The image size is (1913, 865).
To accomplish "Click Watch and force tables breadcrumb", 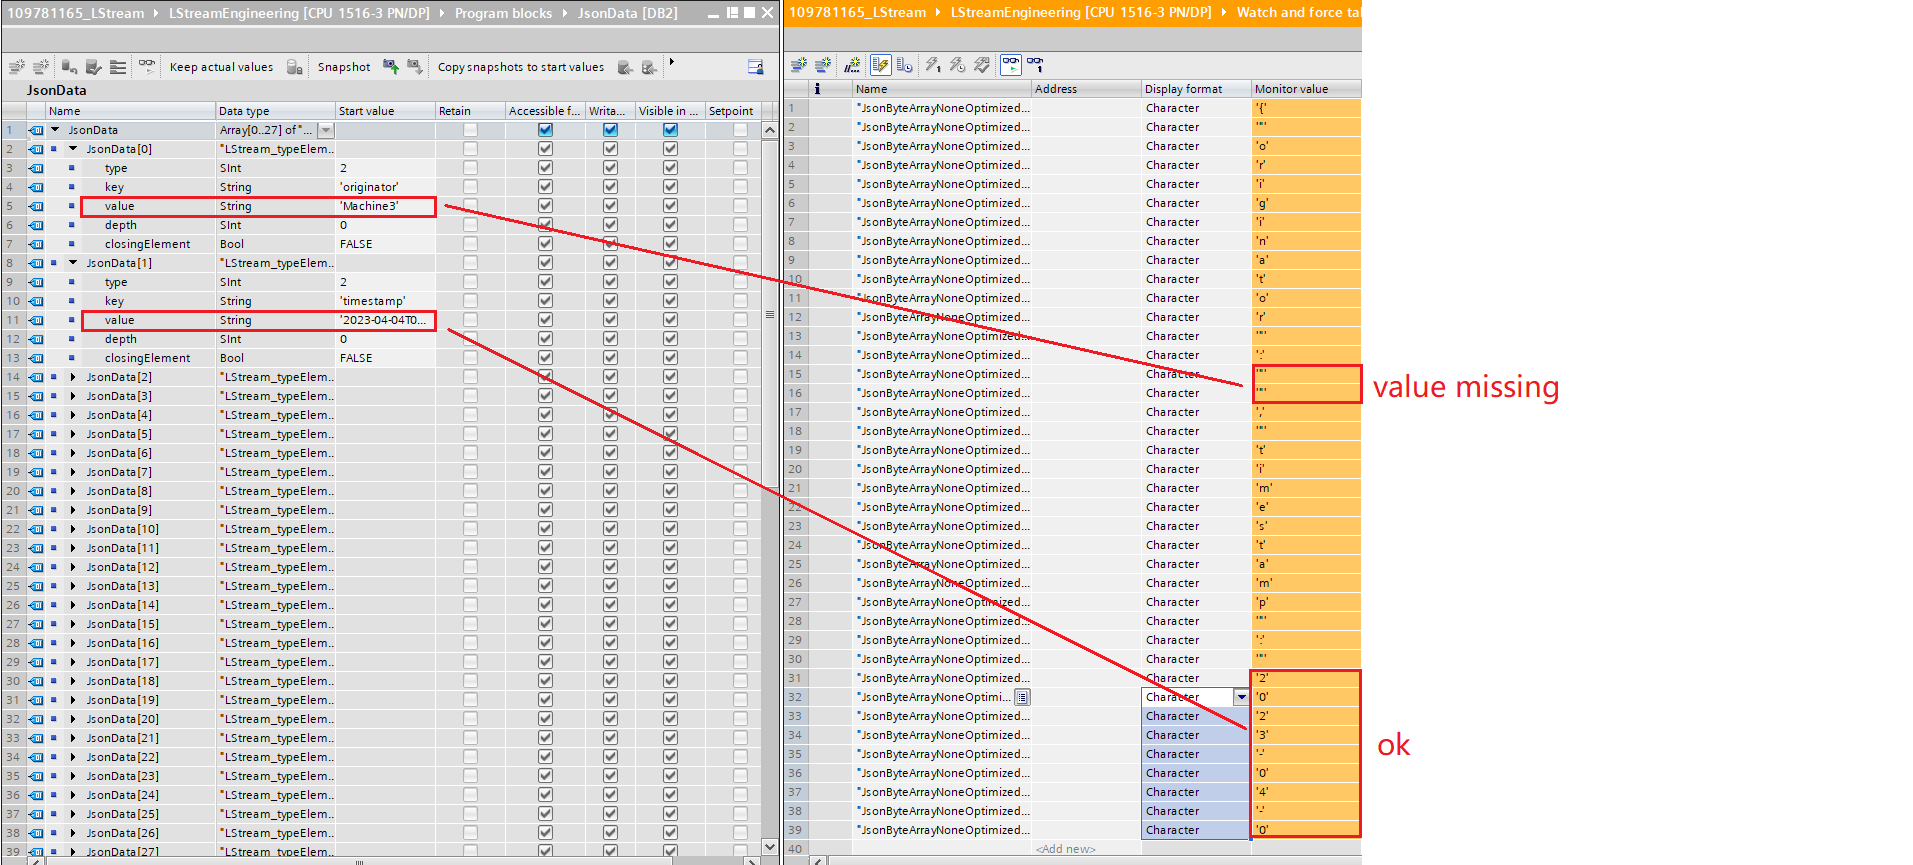I will [1297, 13].
